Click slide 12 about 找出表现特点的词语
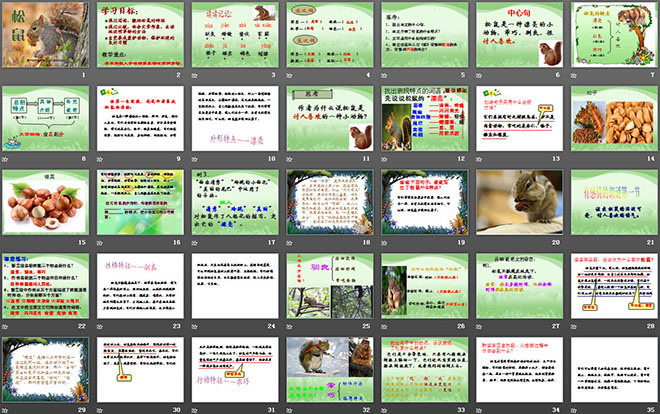The height and width of the screenshot is (414, 660). [x=424, y=120]
